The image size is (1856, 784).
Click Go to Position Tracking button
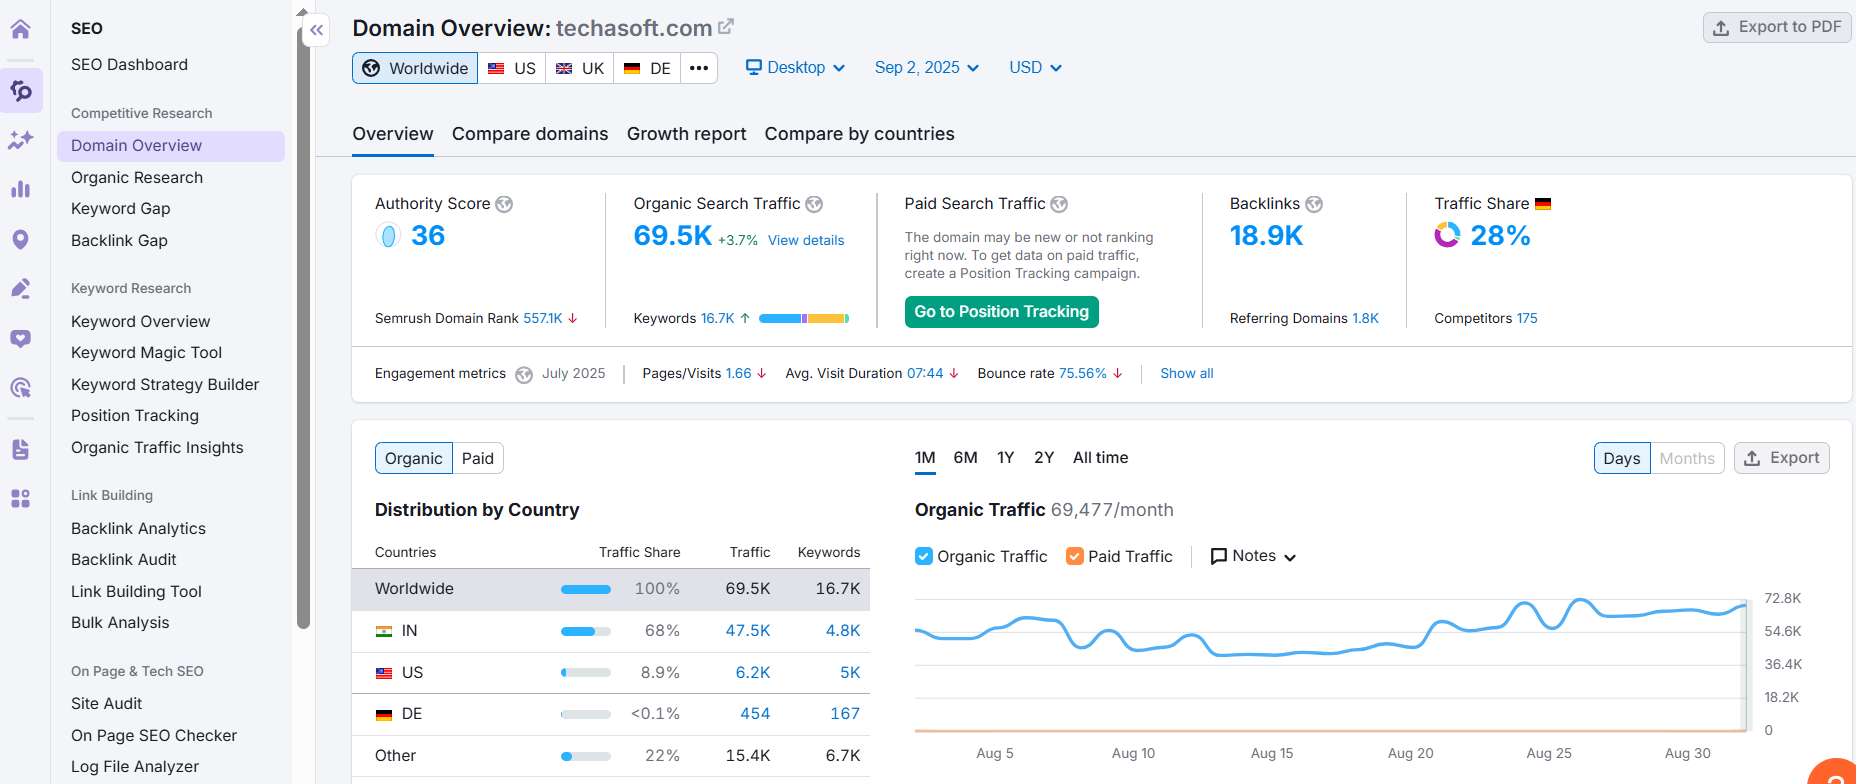point(1001,312)
